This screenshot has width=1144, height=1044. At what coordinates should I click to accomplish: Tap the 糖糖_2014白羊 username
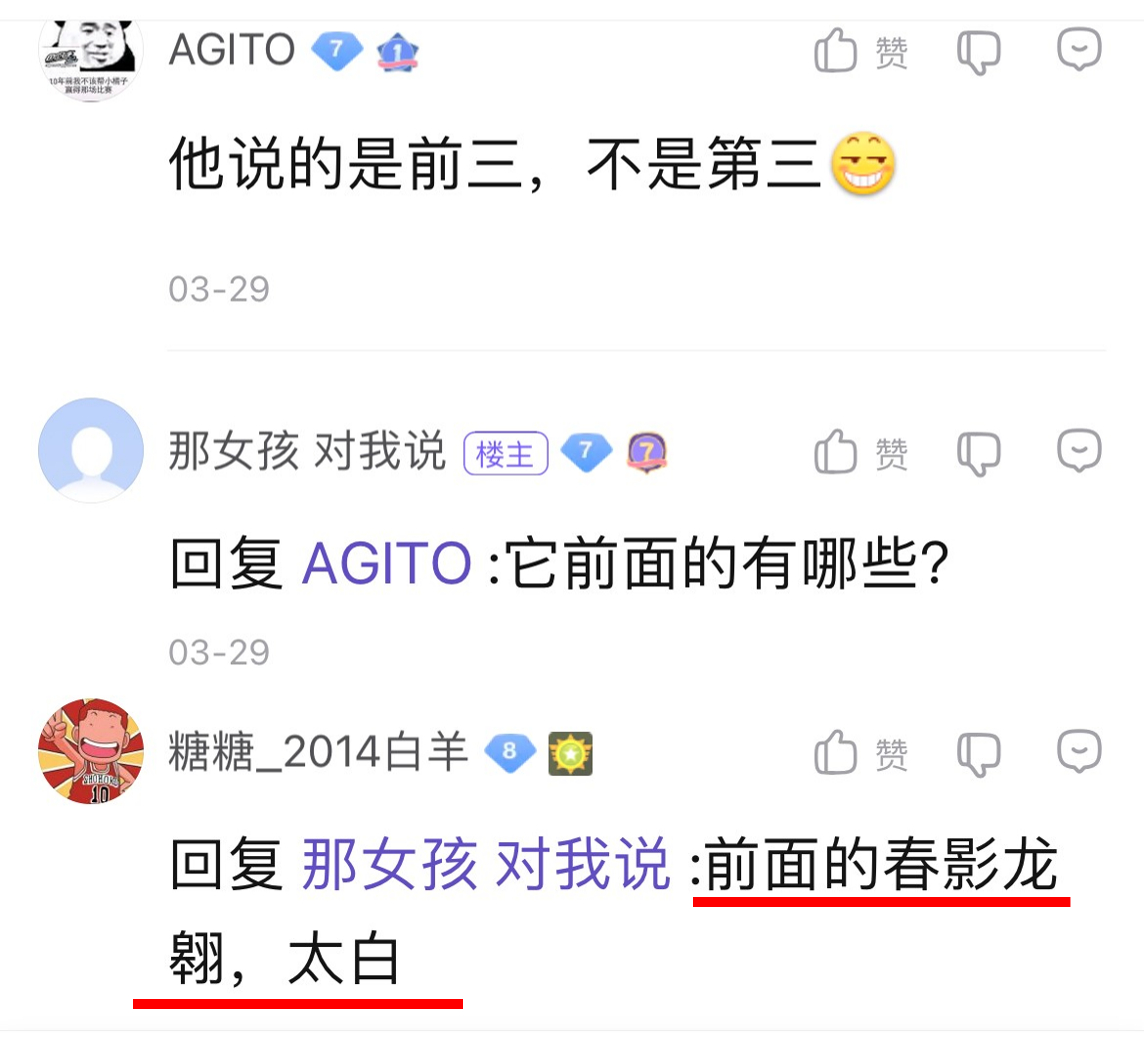coord(318,751)
